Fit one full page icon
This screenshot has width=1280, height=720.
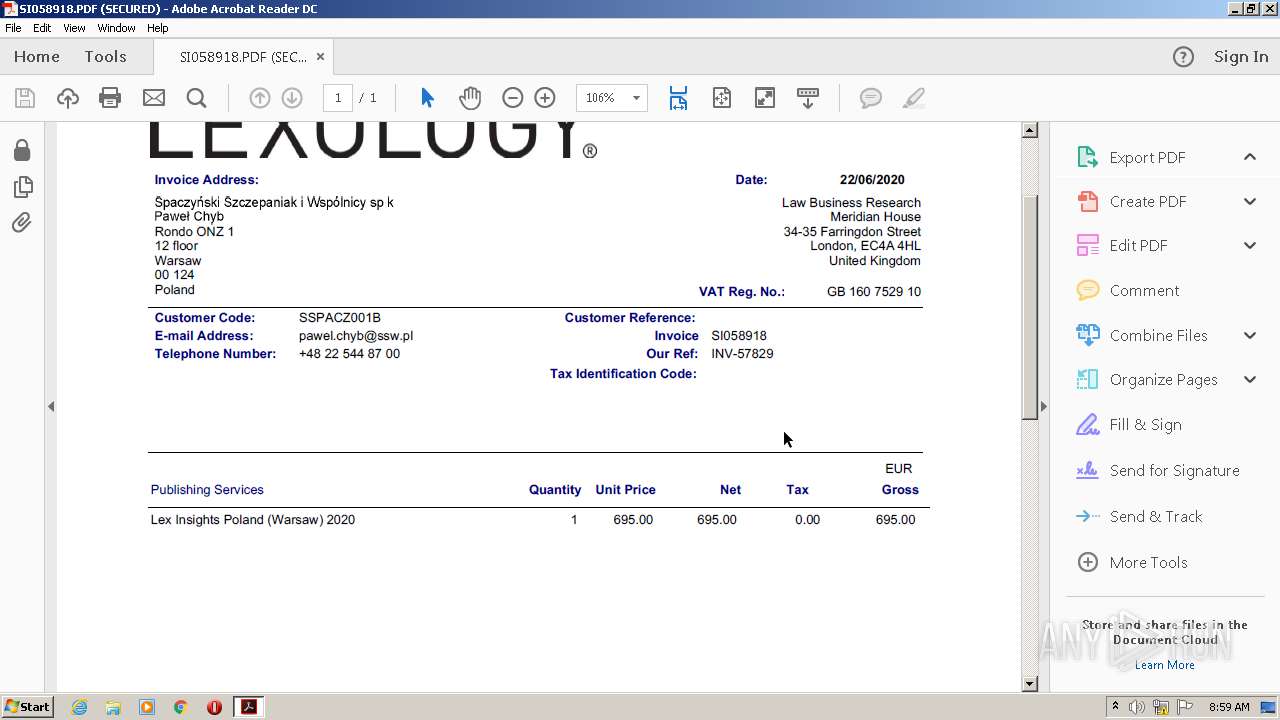(721, 98)
